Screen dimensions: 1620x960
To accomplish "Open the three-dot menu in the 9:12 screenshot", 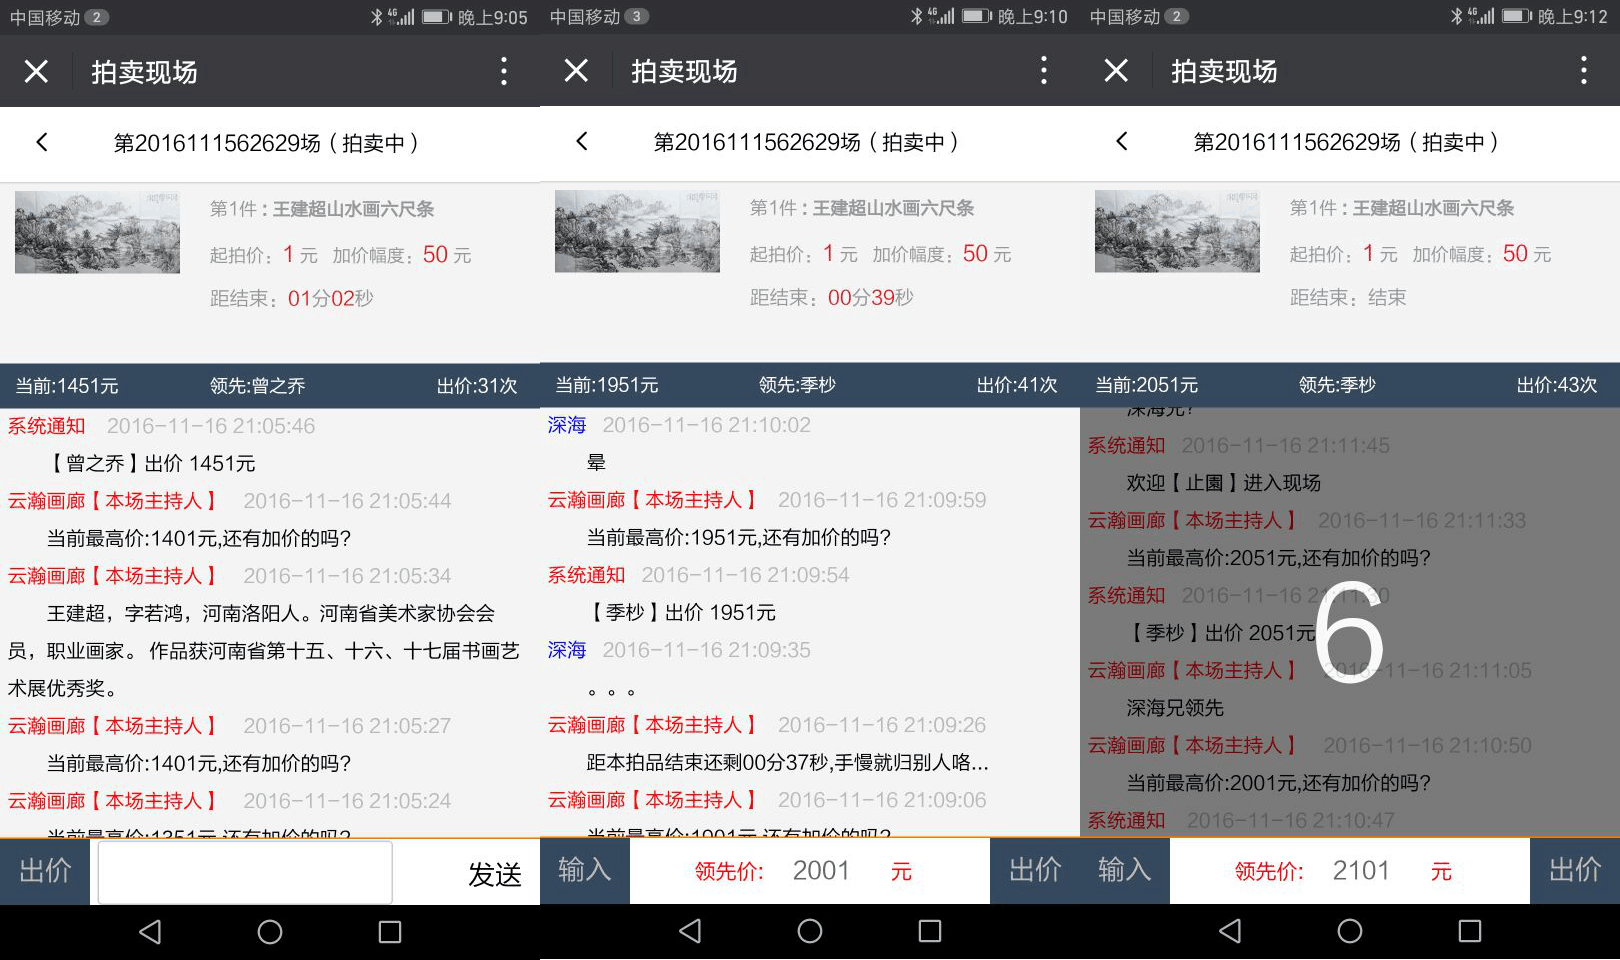I will (1583, 70).
